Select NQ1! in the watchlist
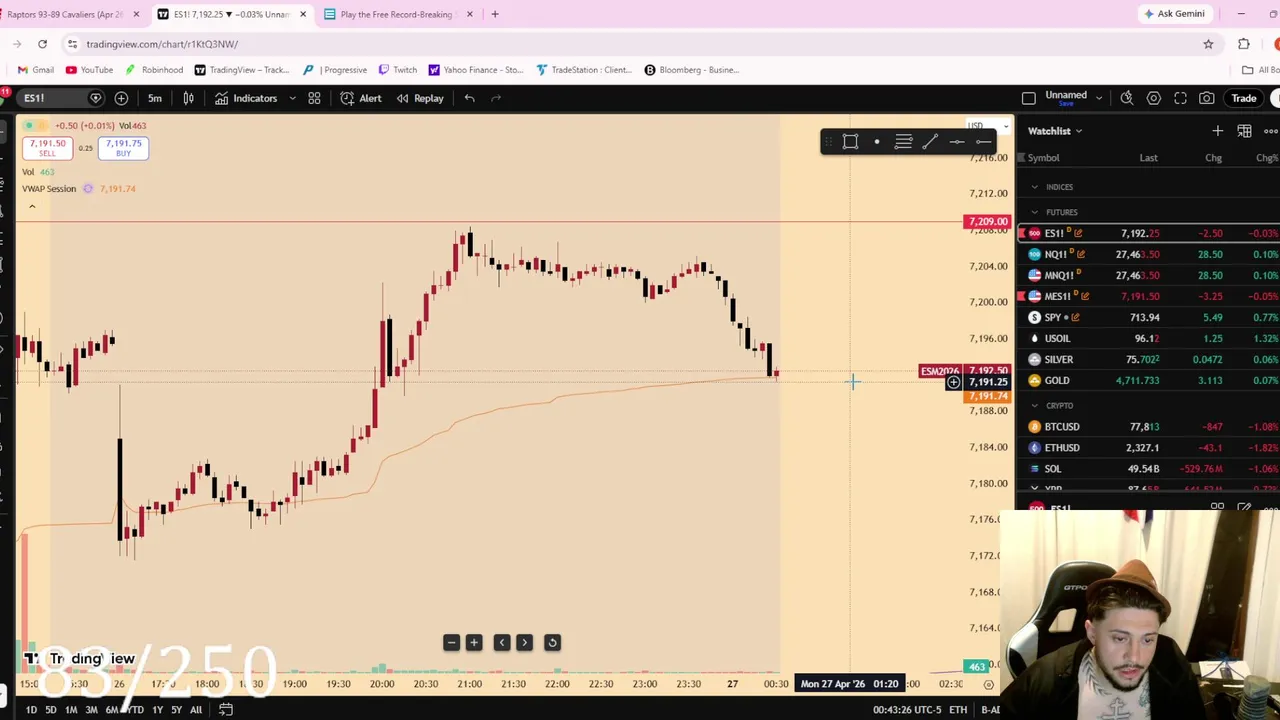 [x=1149, y=254]
